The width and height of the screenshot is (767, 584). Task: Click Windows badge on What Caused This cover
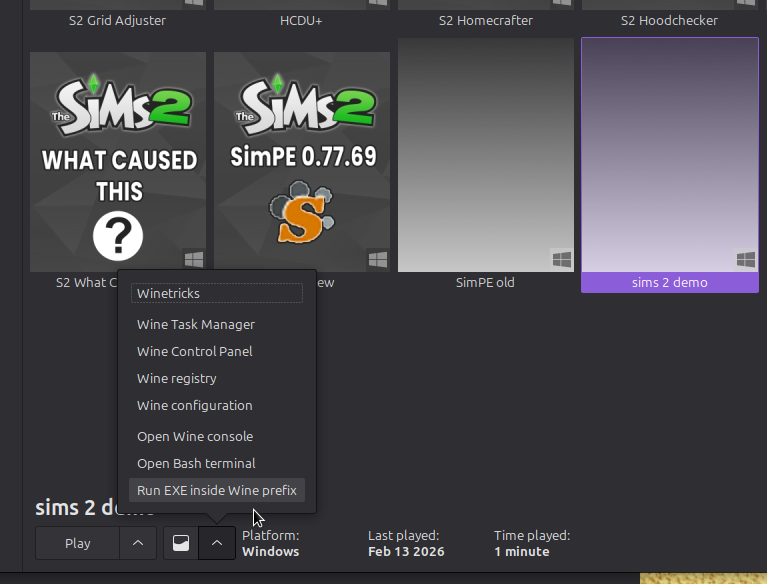[193, 260]
